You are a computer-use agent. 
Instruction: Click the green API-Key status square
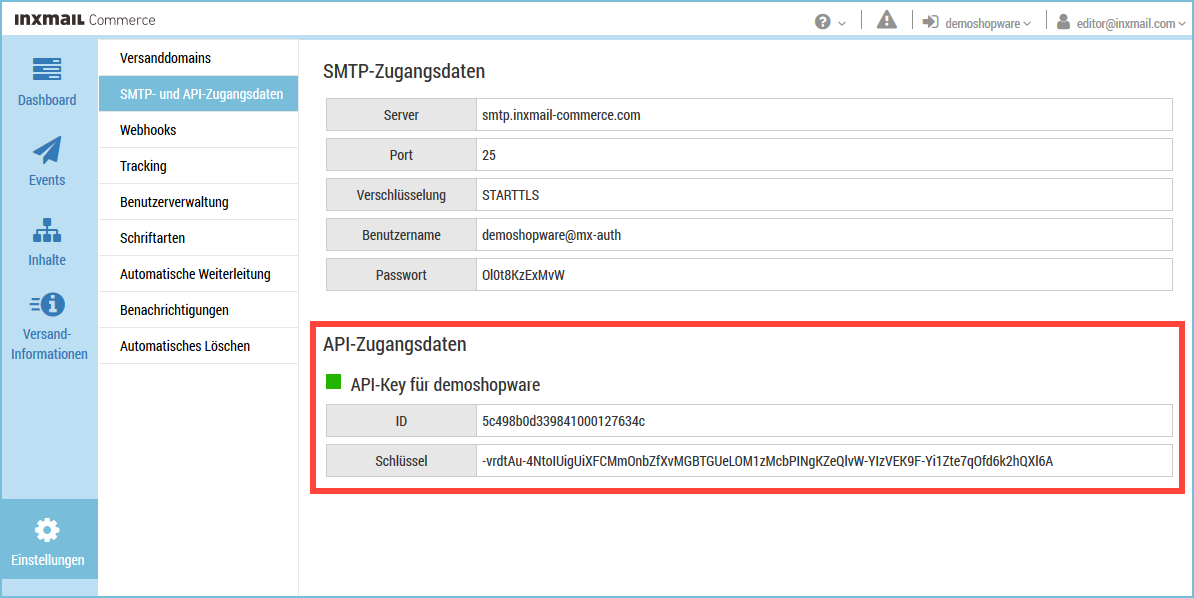coord(334,382)
